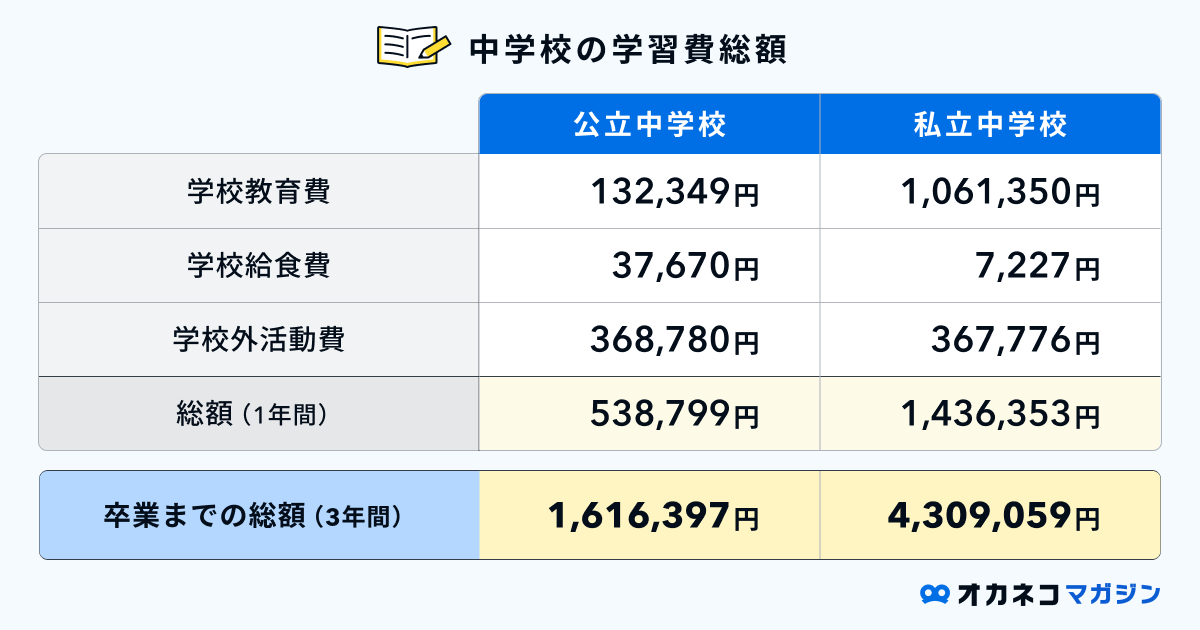
Task: Click the 368,780円 out-of-school activity cell
Action: pyautogui.click(x=674, y=340)
